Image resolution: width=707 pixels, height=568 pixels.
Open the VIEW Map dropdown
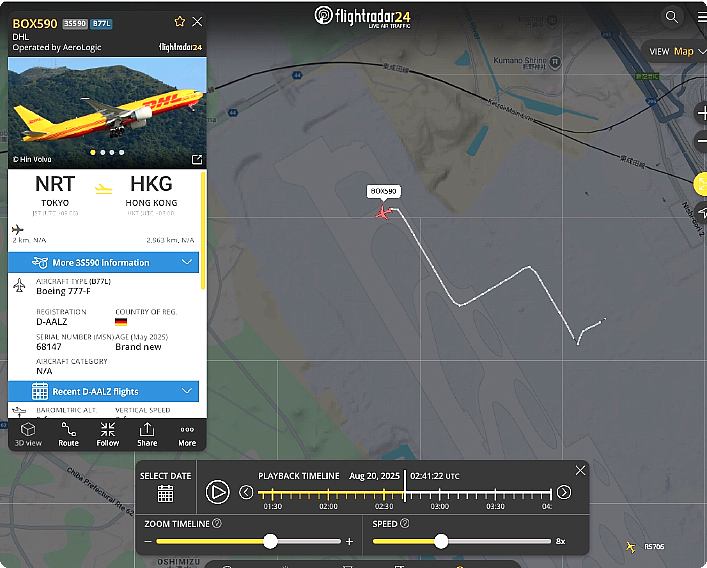(x=676, y=51)
